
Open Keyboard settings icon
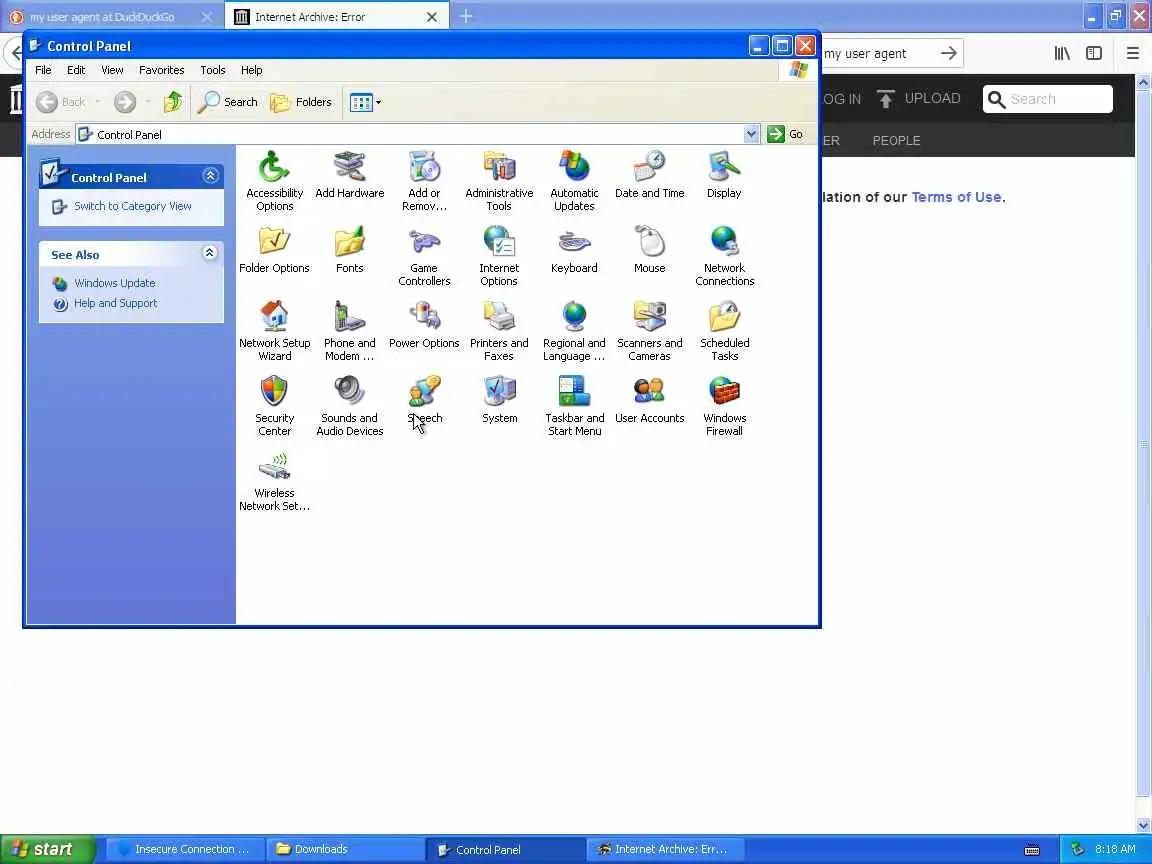point(574,250)
